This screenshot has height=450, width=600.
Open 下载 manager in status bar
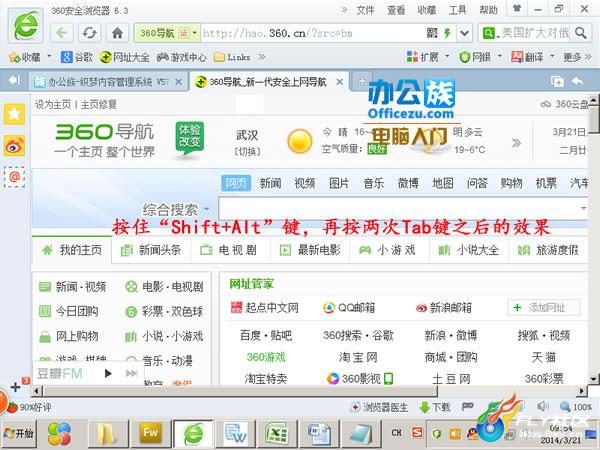(x=435, y=408)
